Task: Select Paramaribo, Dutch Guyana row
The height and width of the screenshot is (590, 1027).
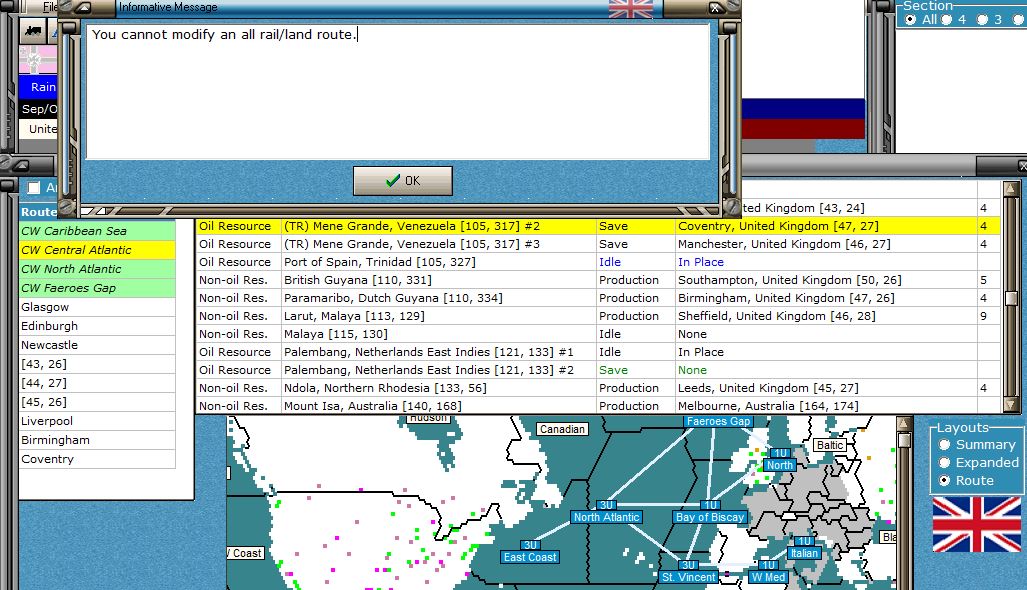Action: click(598, 298)
